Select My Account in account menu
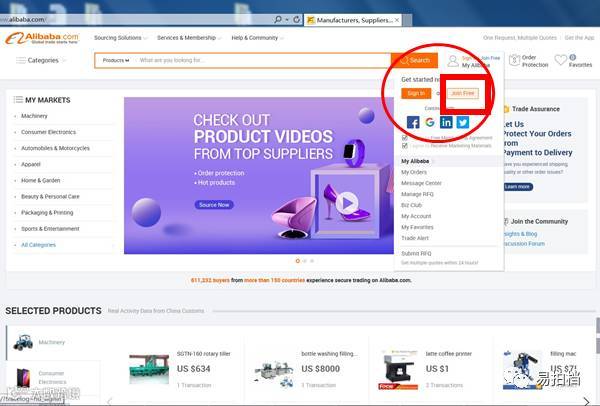600x406 pixels. click(416, 216)
